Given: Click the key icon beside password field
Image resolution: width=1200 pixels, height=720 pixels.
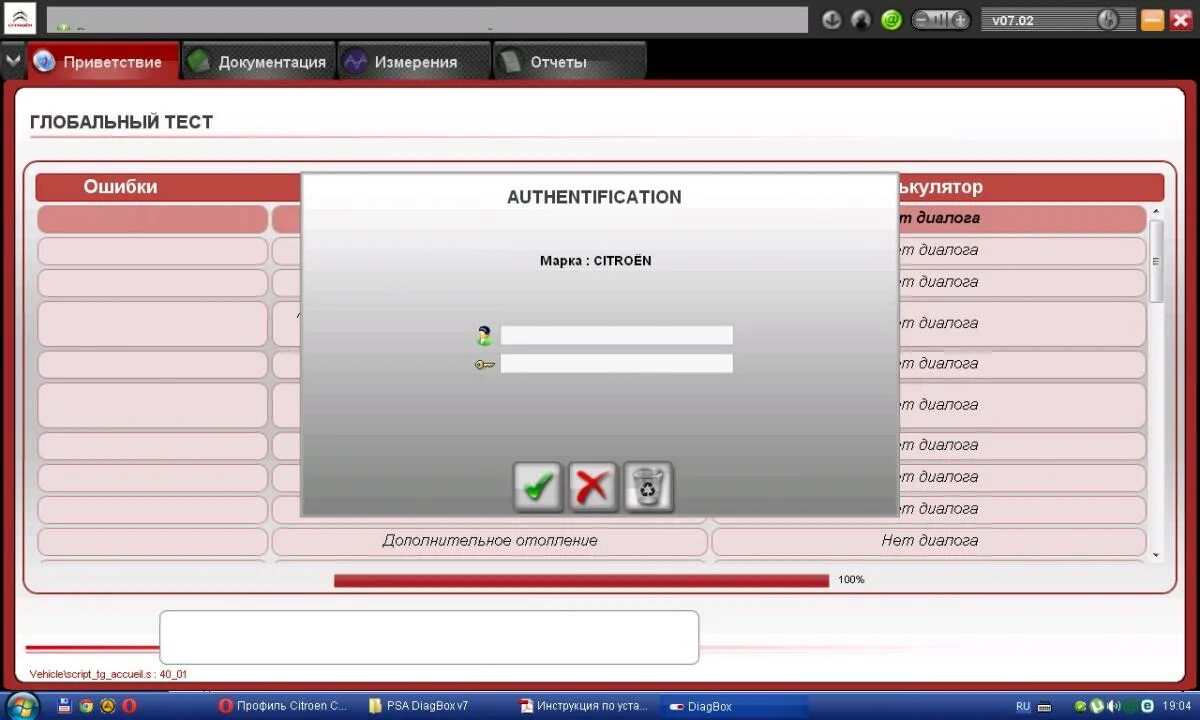Looking at the screenshot, I should pos(485,365).
